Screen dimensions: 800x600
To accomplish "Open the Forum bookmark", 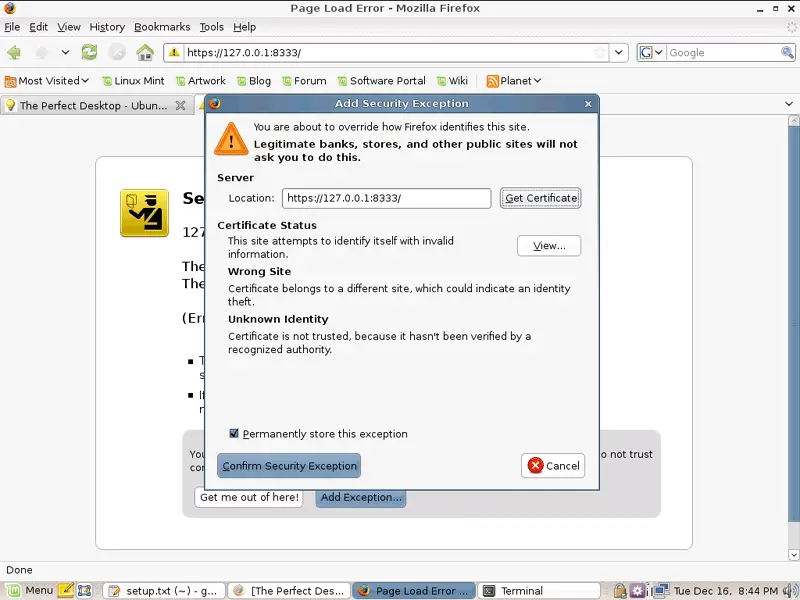I will click(304, 81).
